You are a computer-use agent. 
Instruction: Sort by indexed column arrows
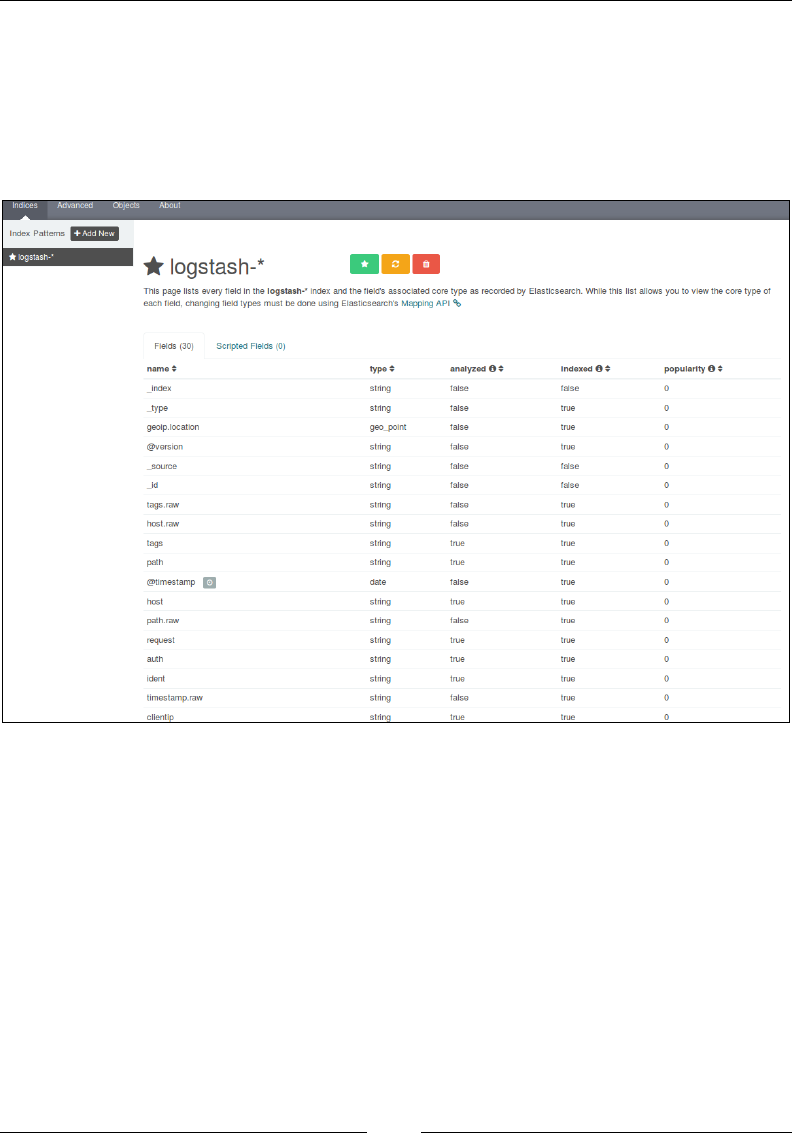coord(608,369)
